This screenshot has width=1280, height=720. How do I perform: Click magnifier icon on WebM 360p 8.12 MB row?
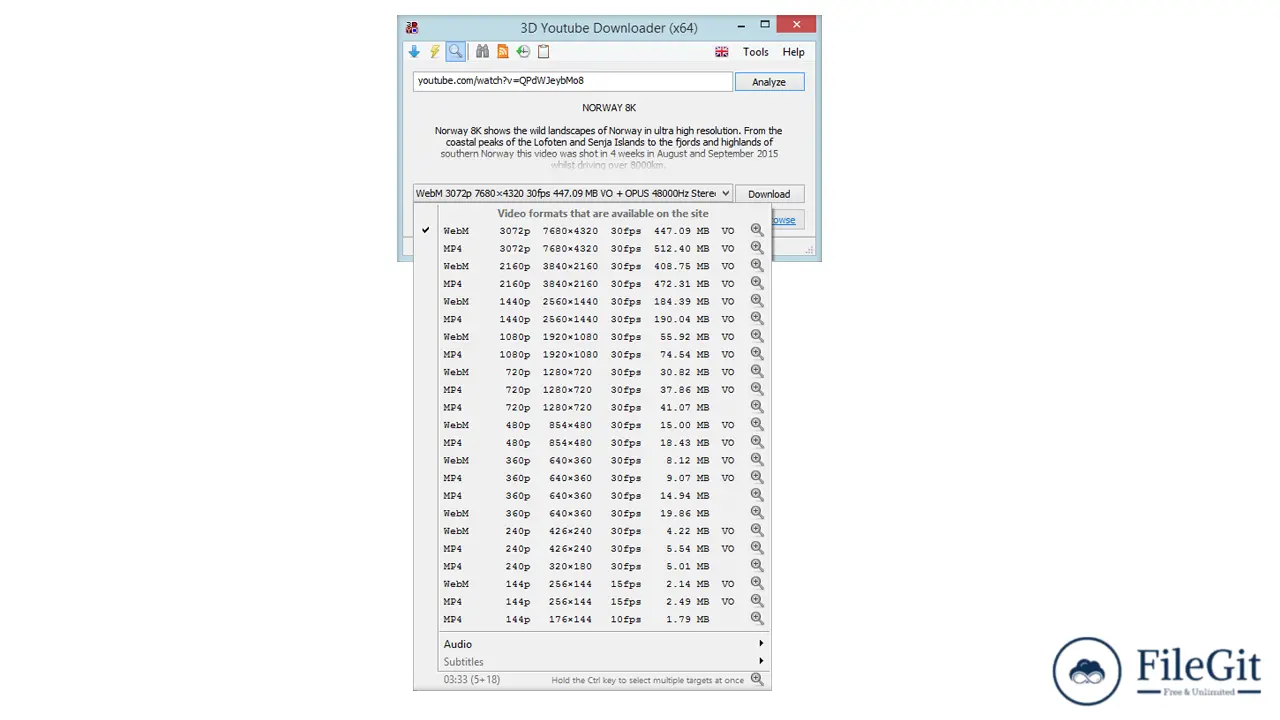757,460
